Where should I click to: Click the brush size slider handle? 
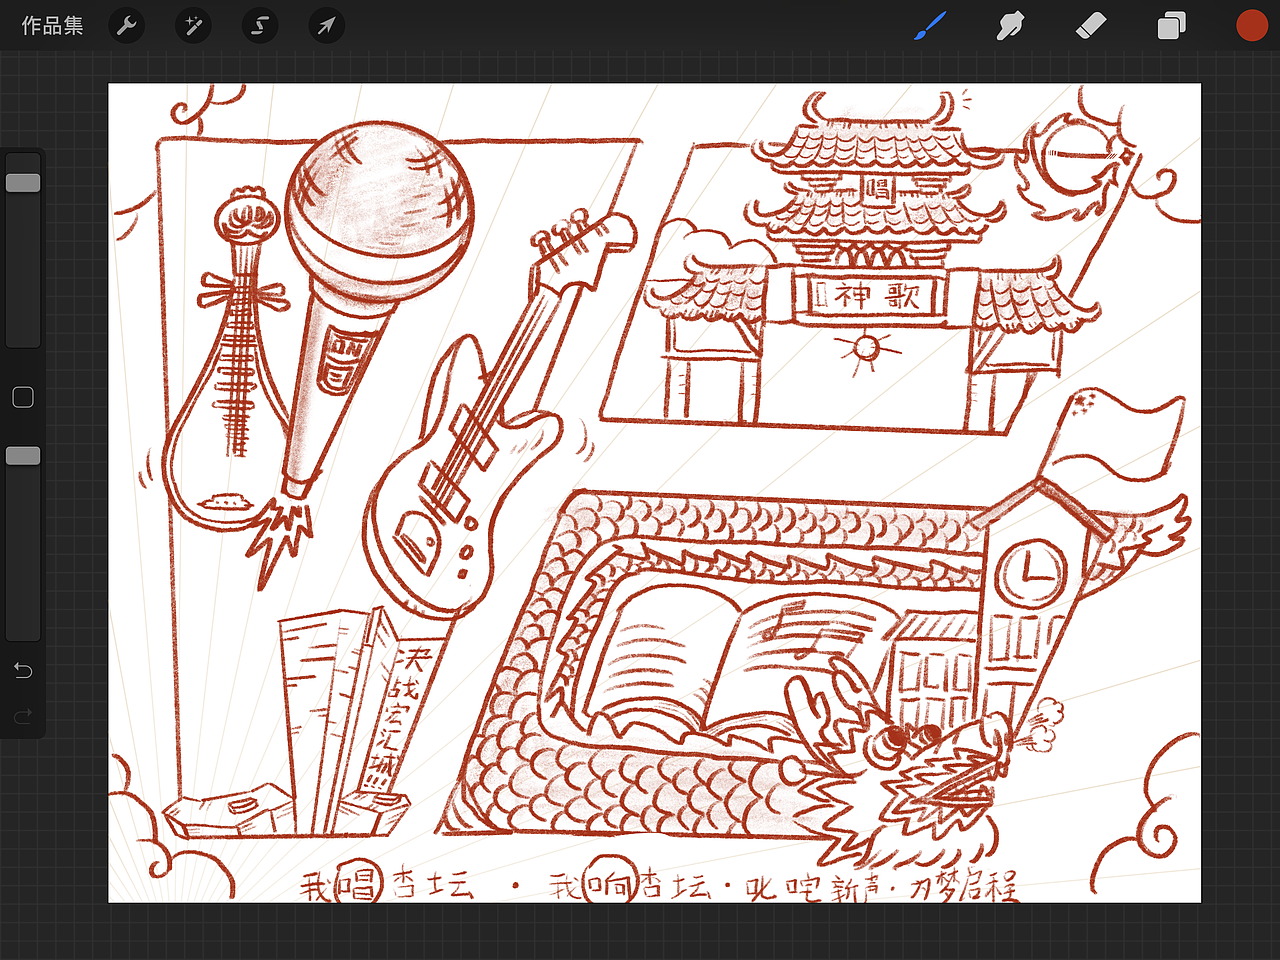coord(23,183)
